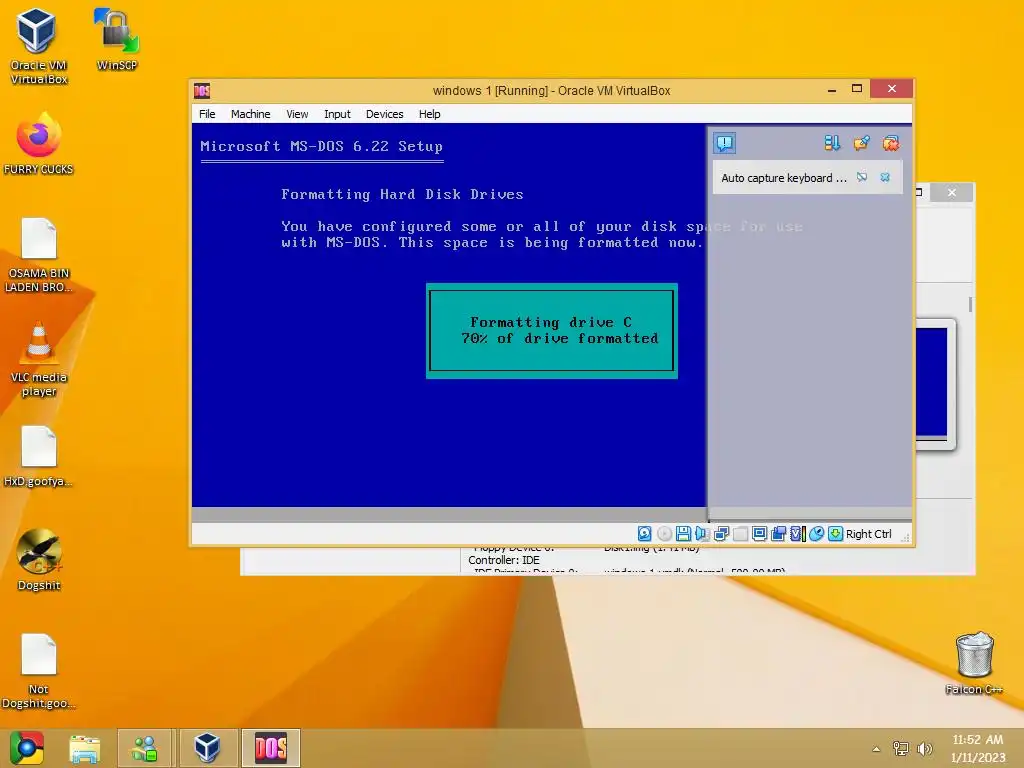
Task: Click the Formatting drive C progress box
Action: click(552, 330)
